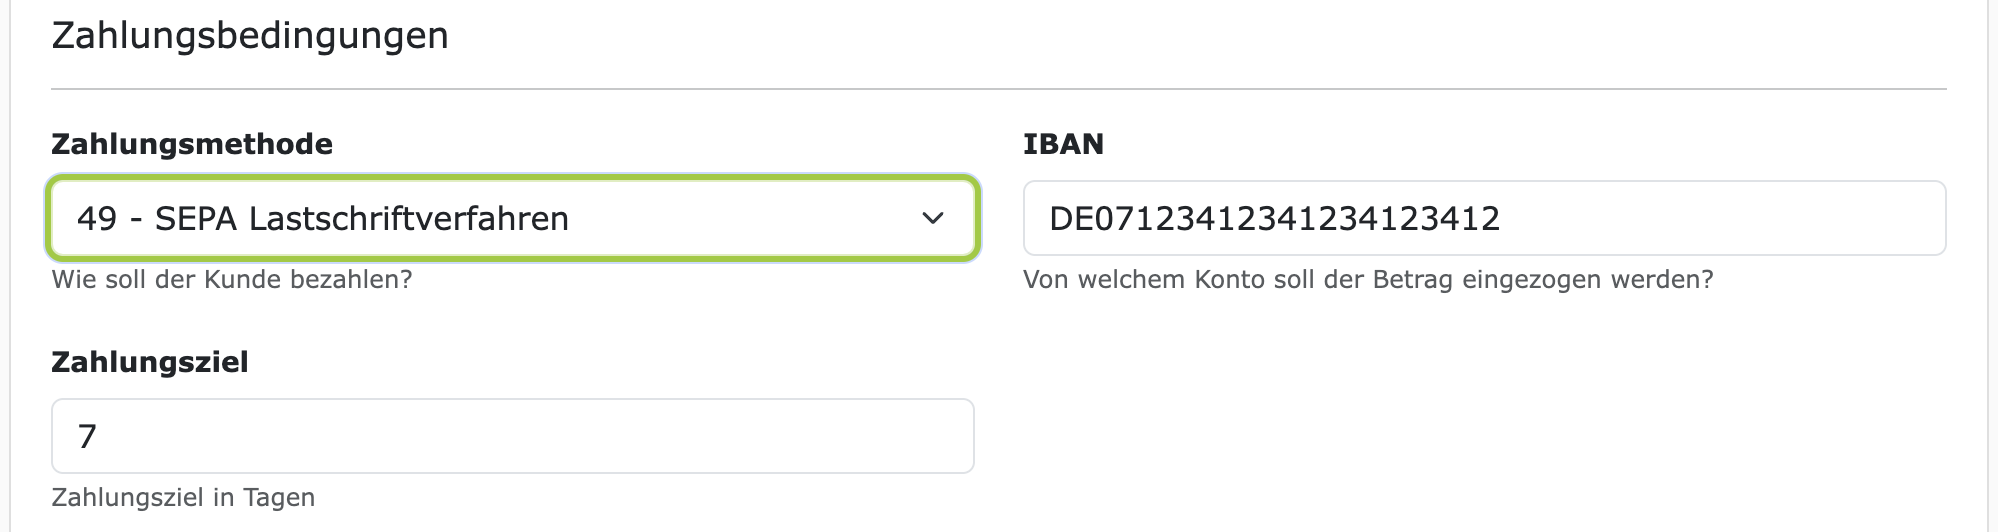Click the word 'Konto' in the IBAN hint
Viewport: 1998px width, 532px height.
click(x=1230, y=279)
